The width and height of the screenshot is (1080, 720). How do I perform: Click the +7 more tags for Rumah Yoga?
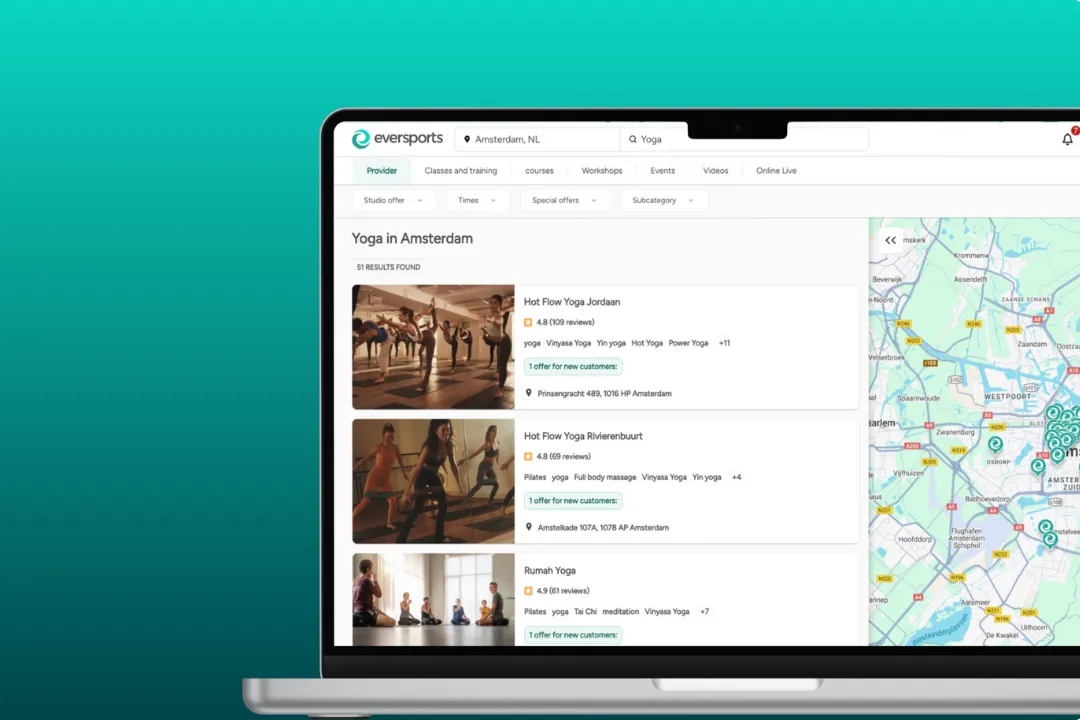coord(705,612)
